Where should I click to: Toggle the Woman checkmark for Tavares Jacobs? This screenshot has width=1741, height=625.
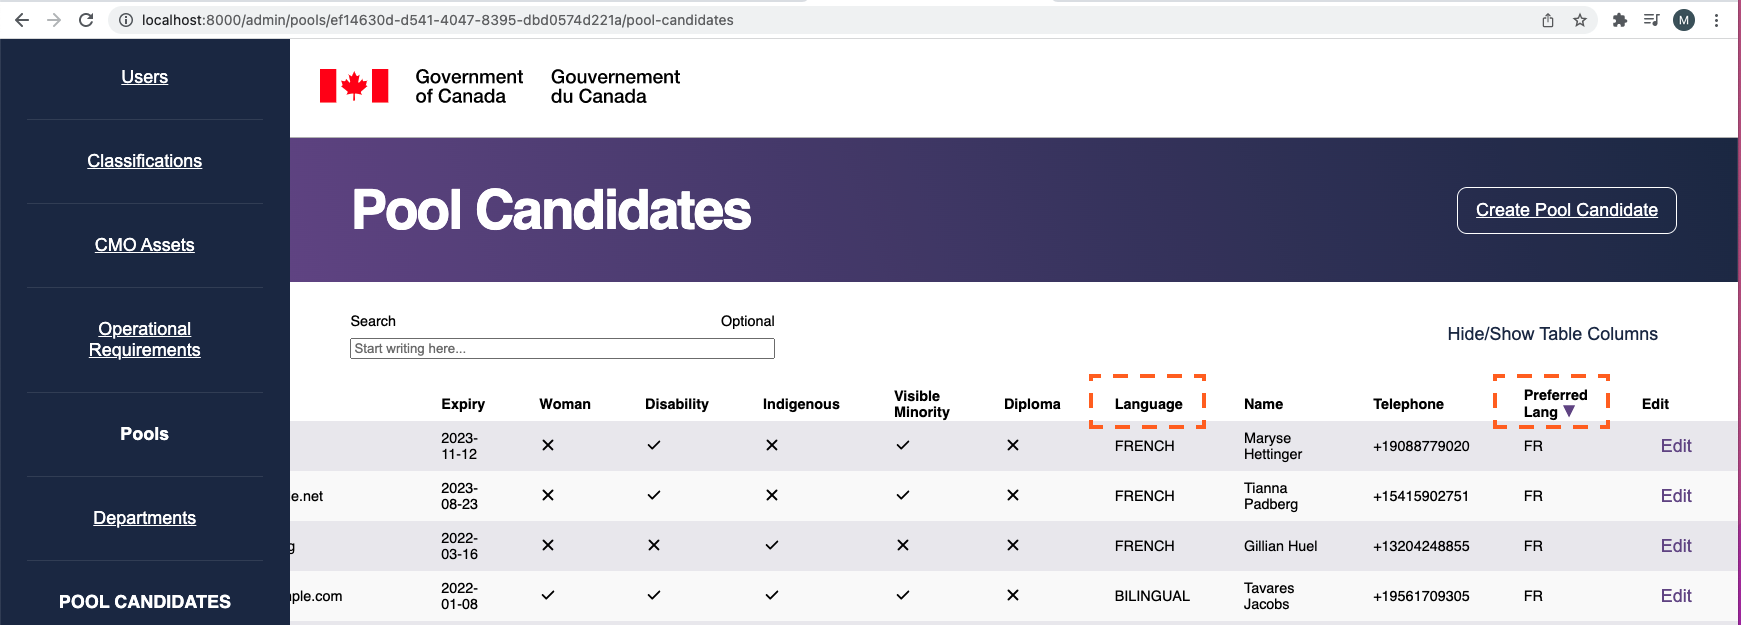pyautogui.click(x=547, y=595)
